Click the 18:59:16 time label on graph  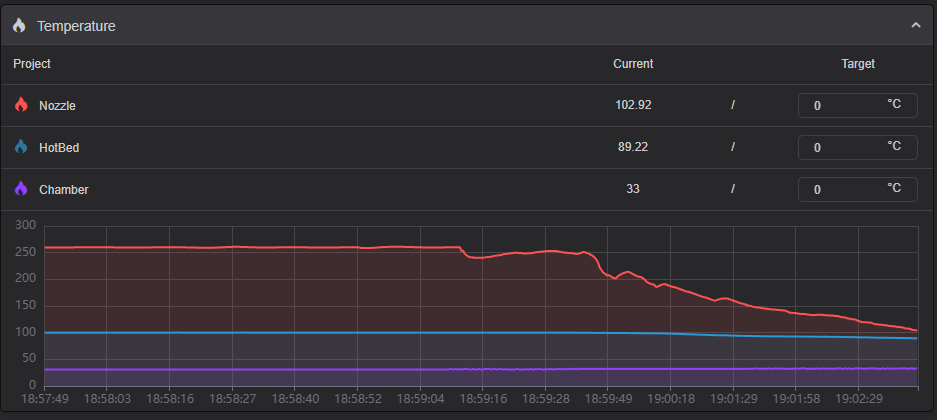tap(482, 398)
